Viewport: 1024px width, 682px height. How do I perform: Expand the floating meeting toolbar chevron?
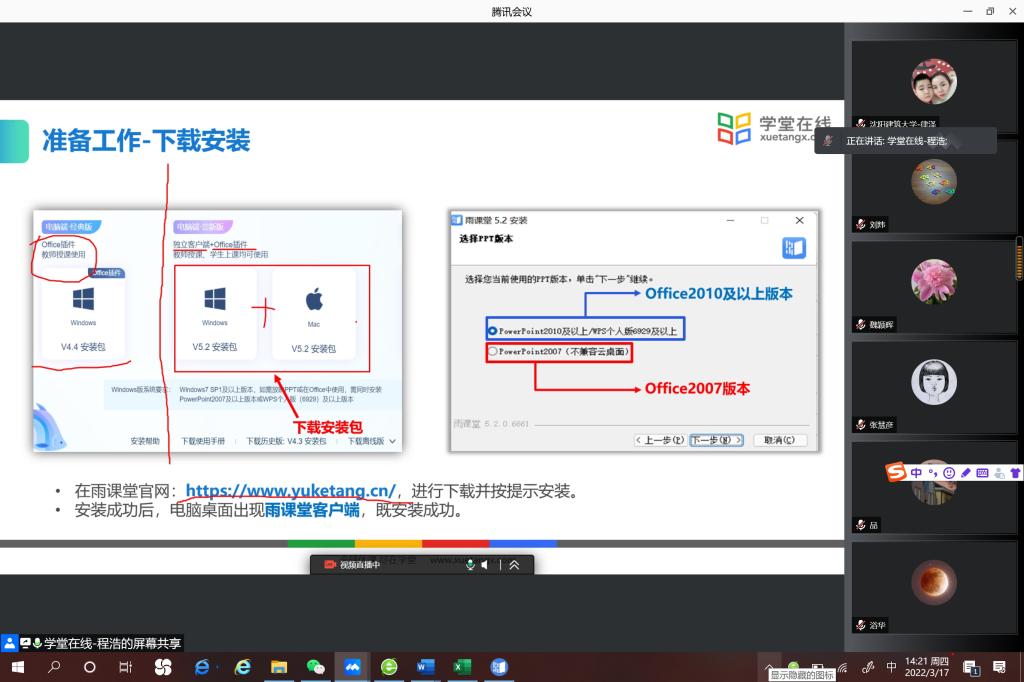(514, 565)
